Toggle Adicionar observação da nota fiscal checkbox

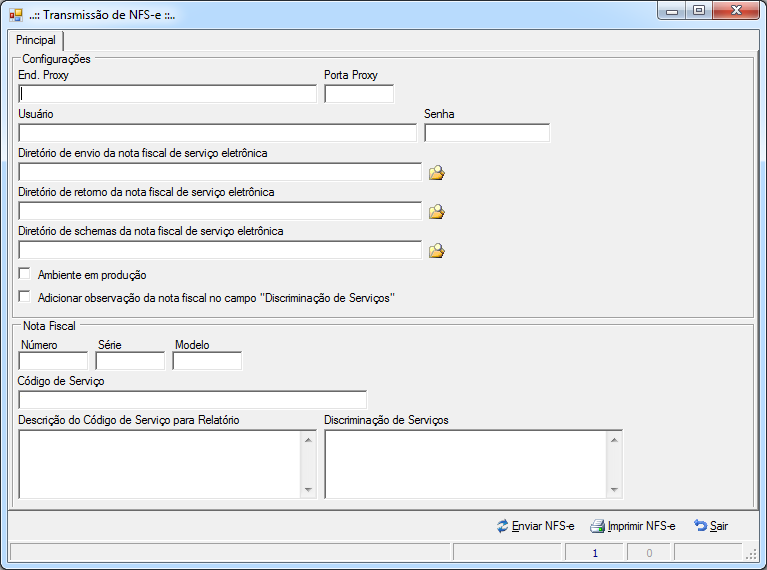pyautogui.click(x=24, y=296)
